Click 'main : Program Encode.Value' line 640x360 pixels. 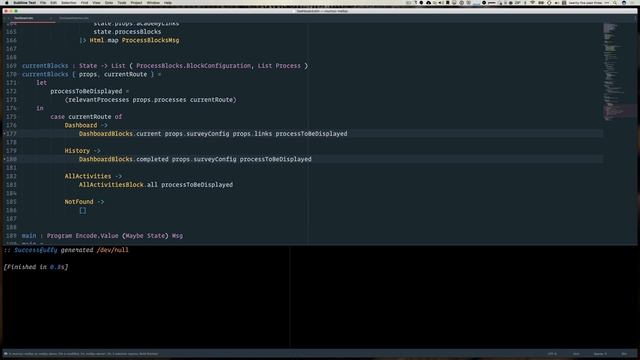coord(102,236)
